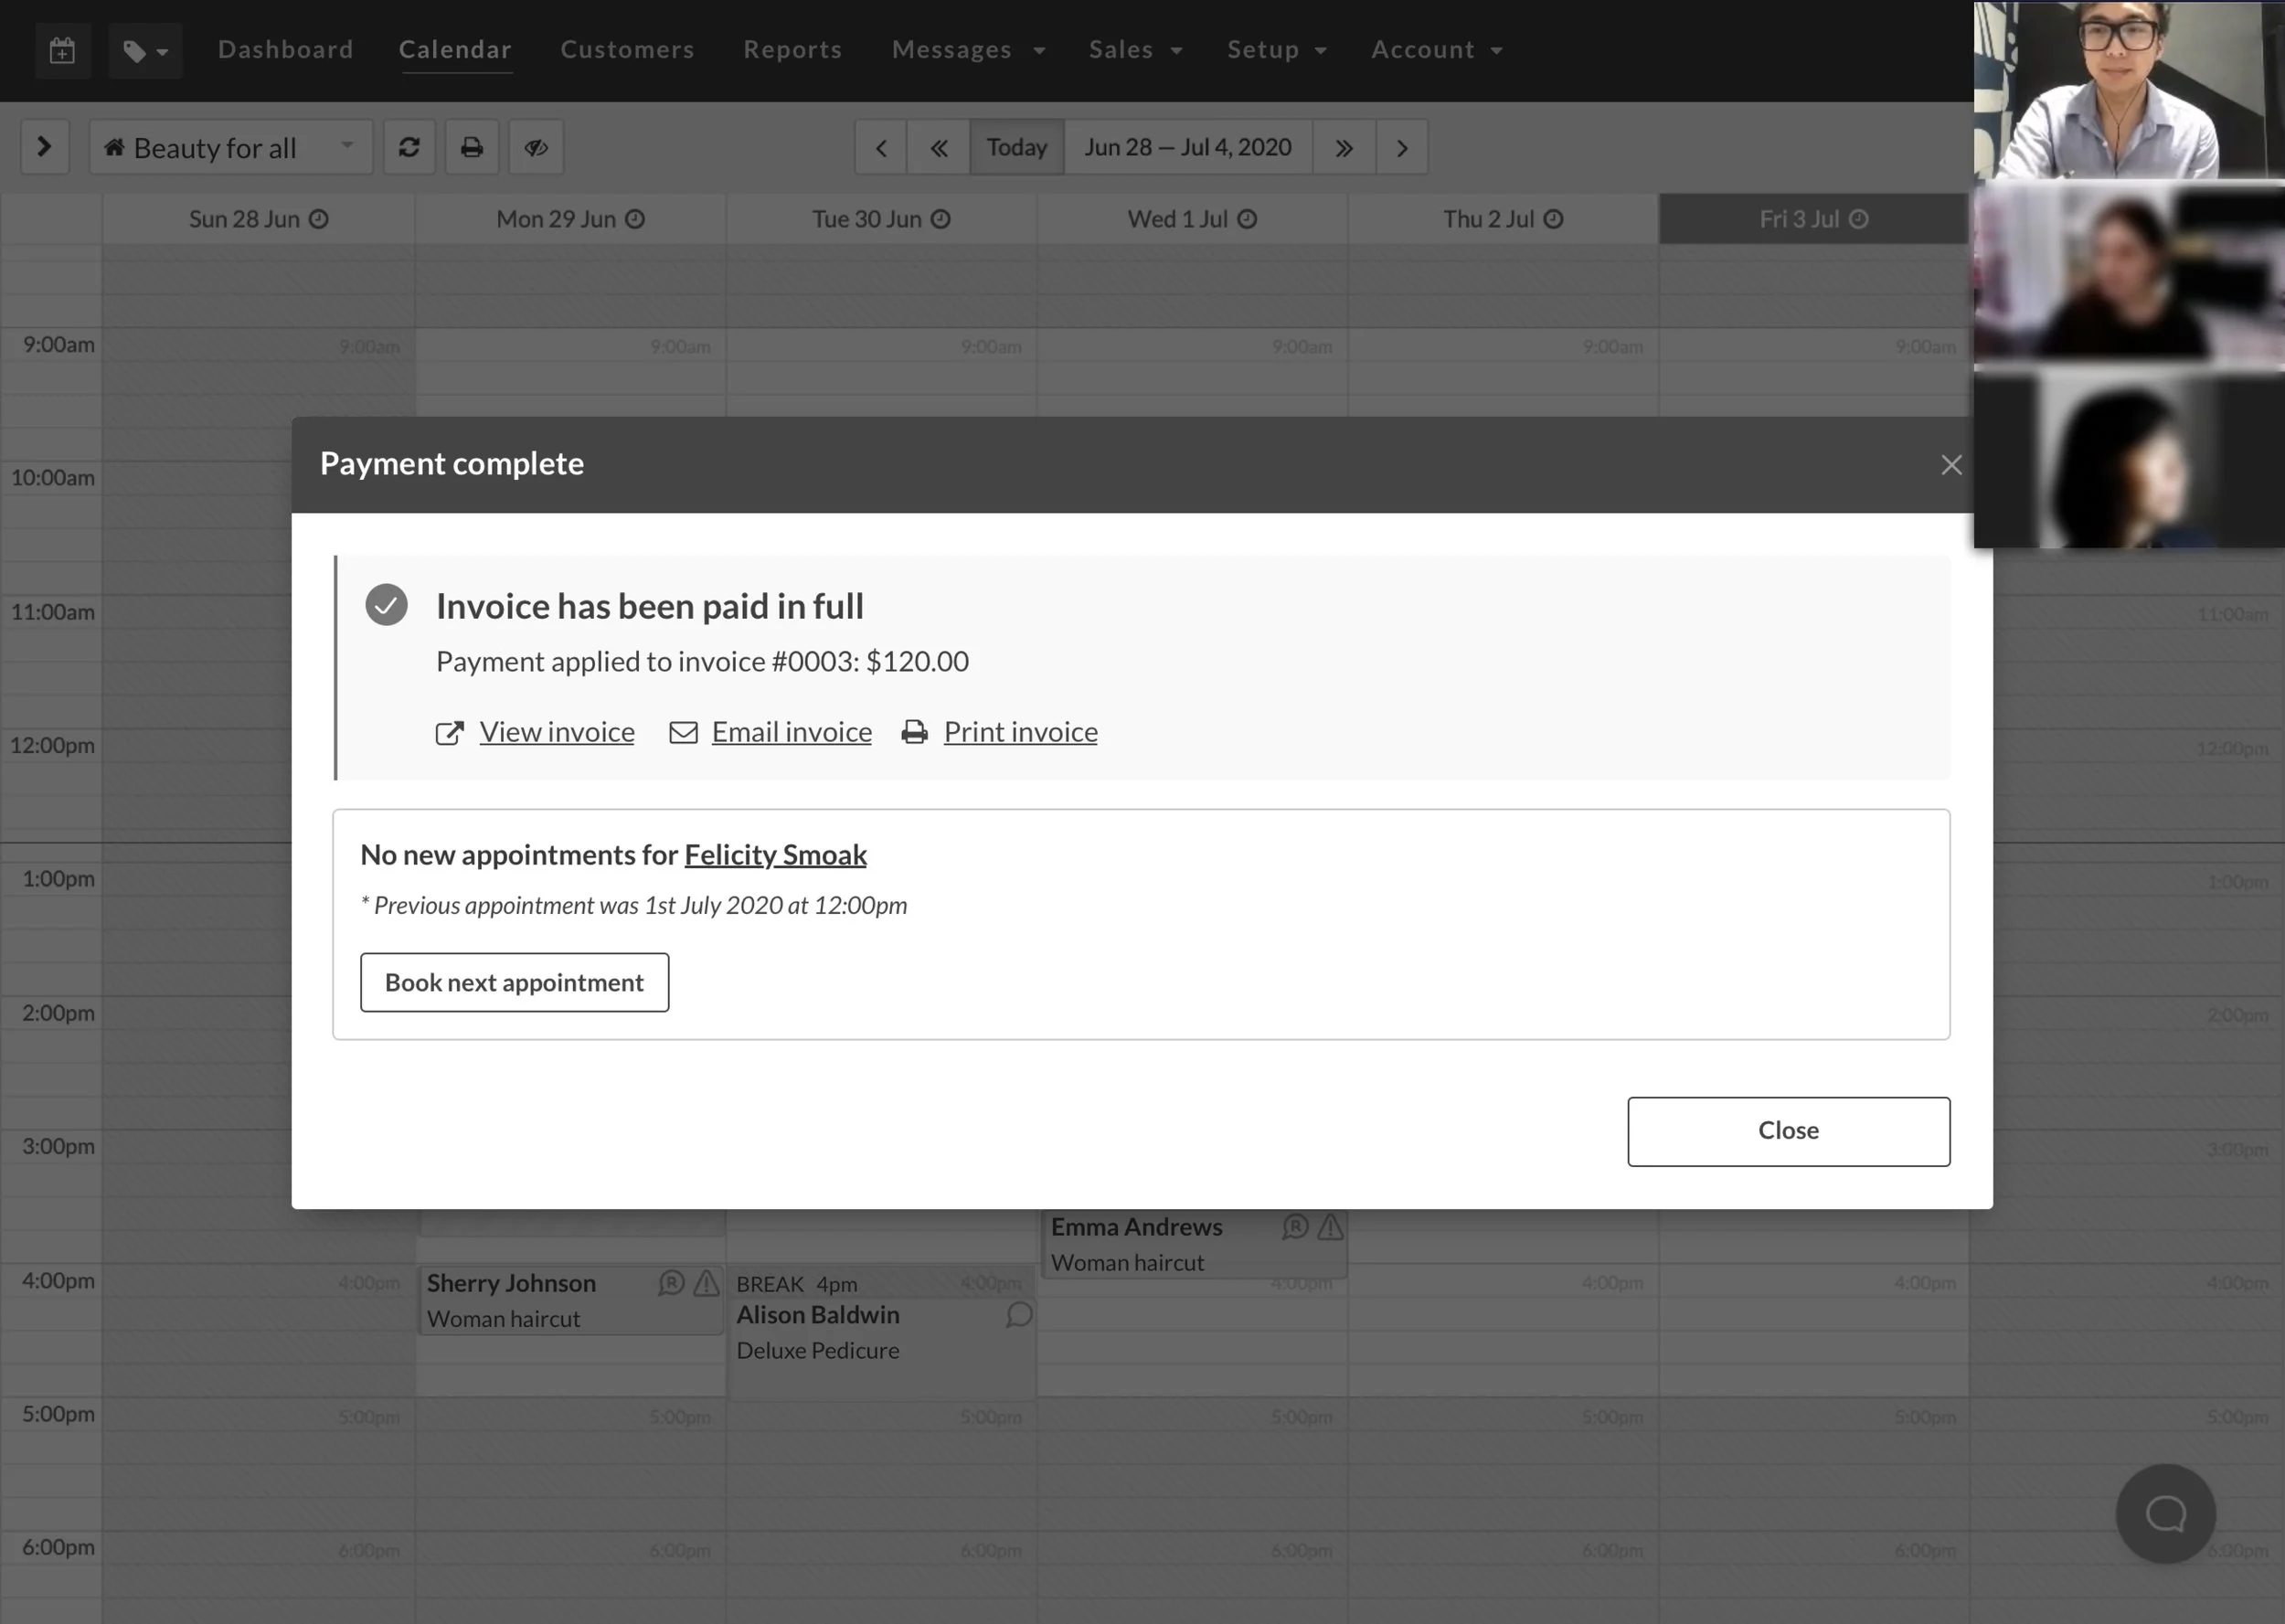This screenshot has width=2285, height=1624.
Task: Click the new appointment calendar-plus icon
Action: [62, 50]
